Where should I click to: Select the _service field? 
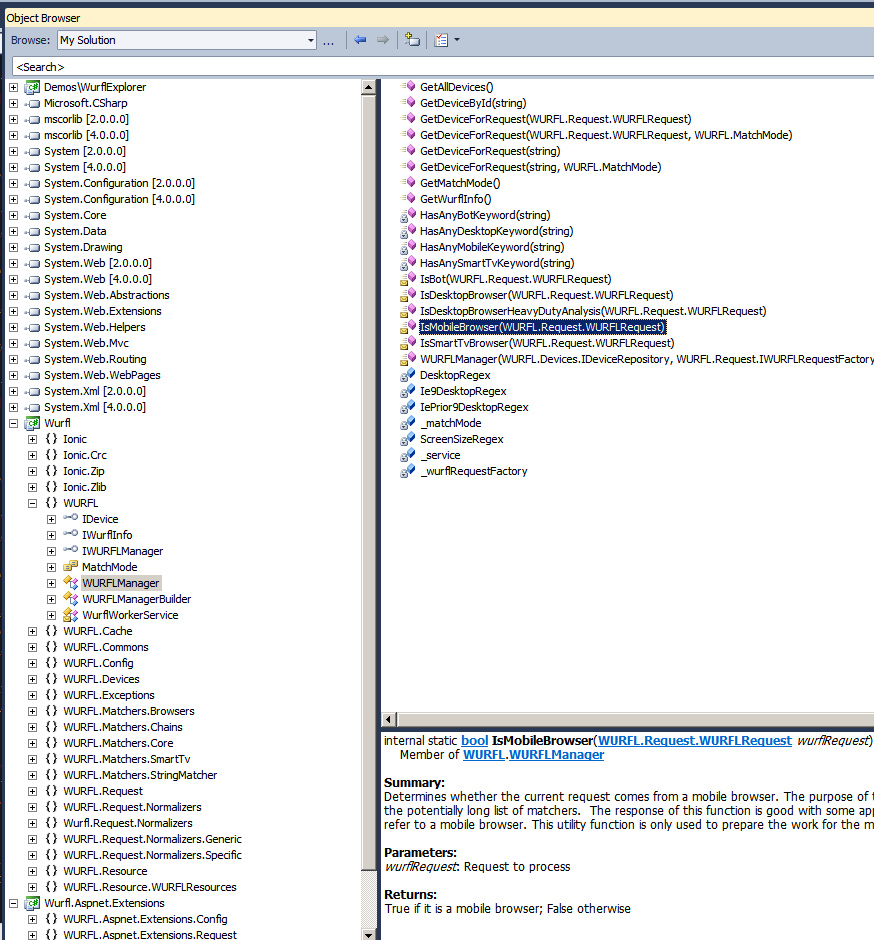(x=440, y=455)
